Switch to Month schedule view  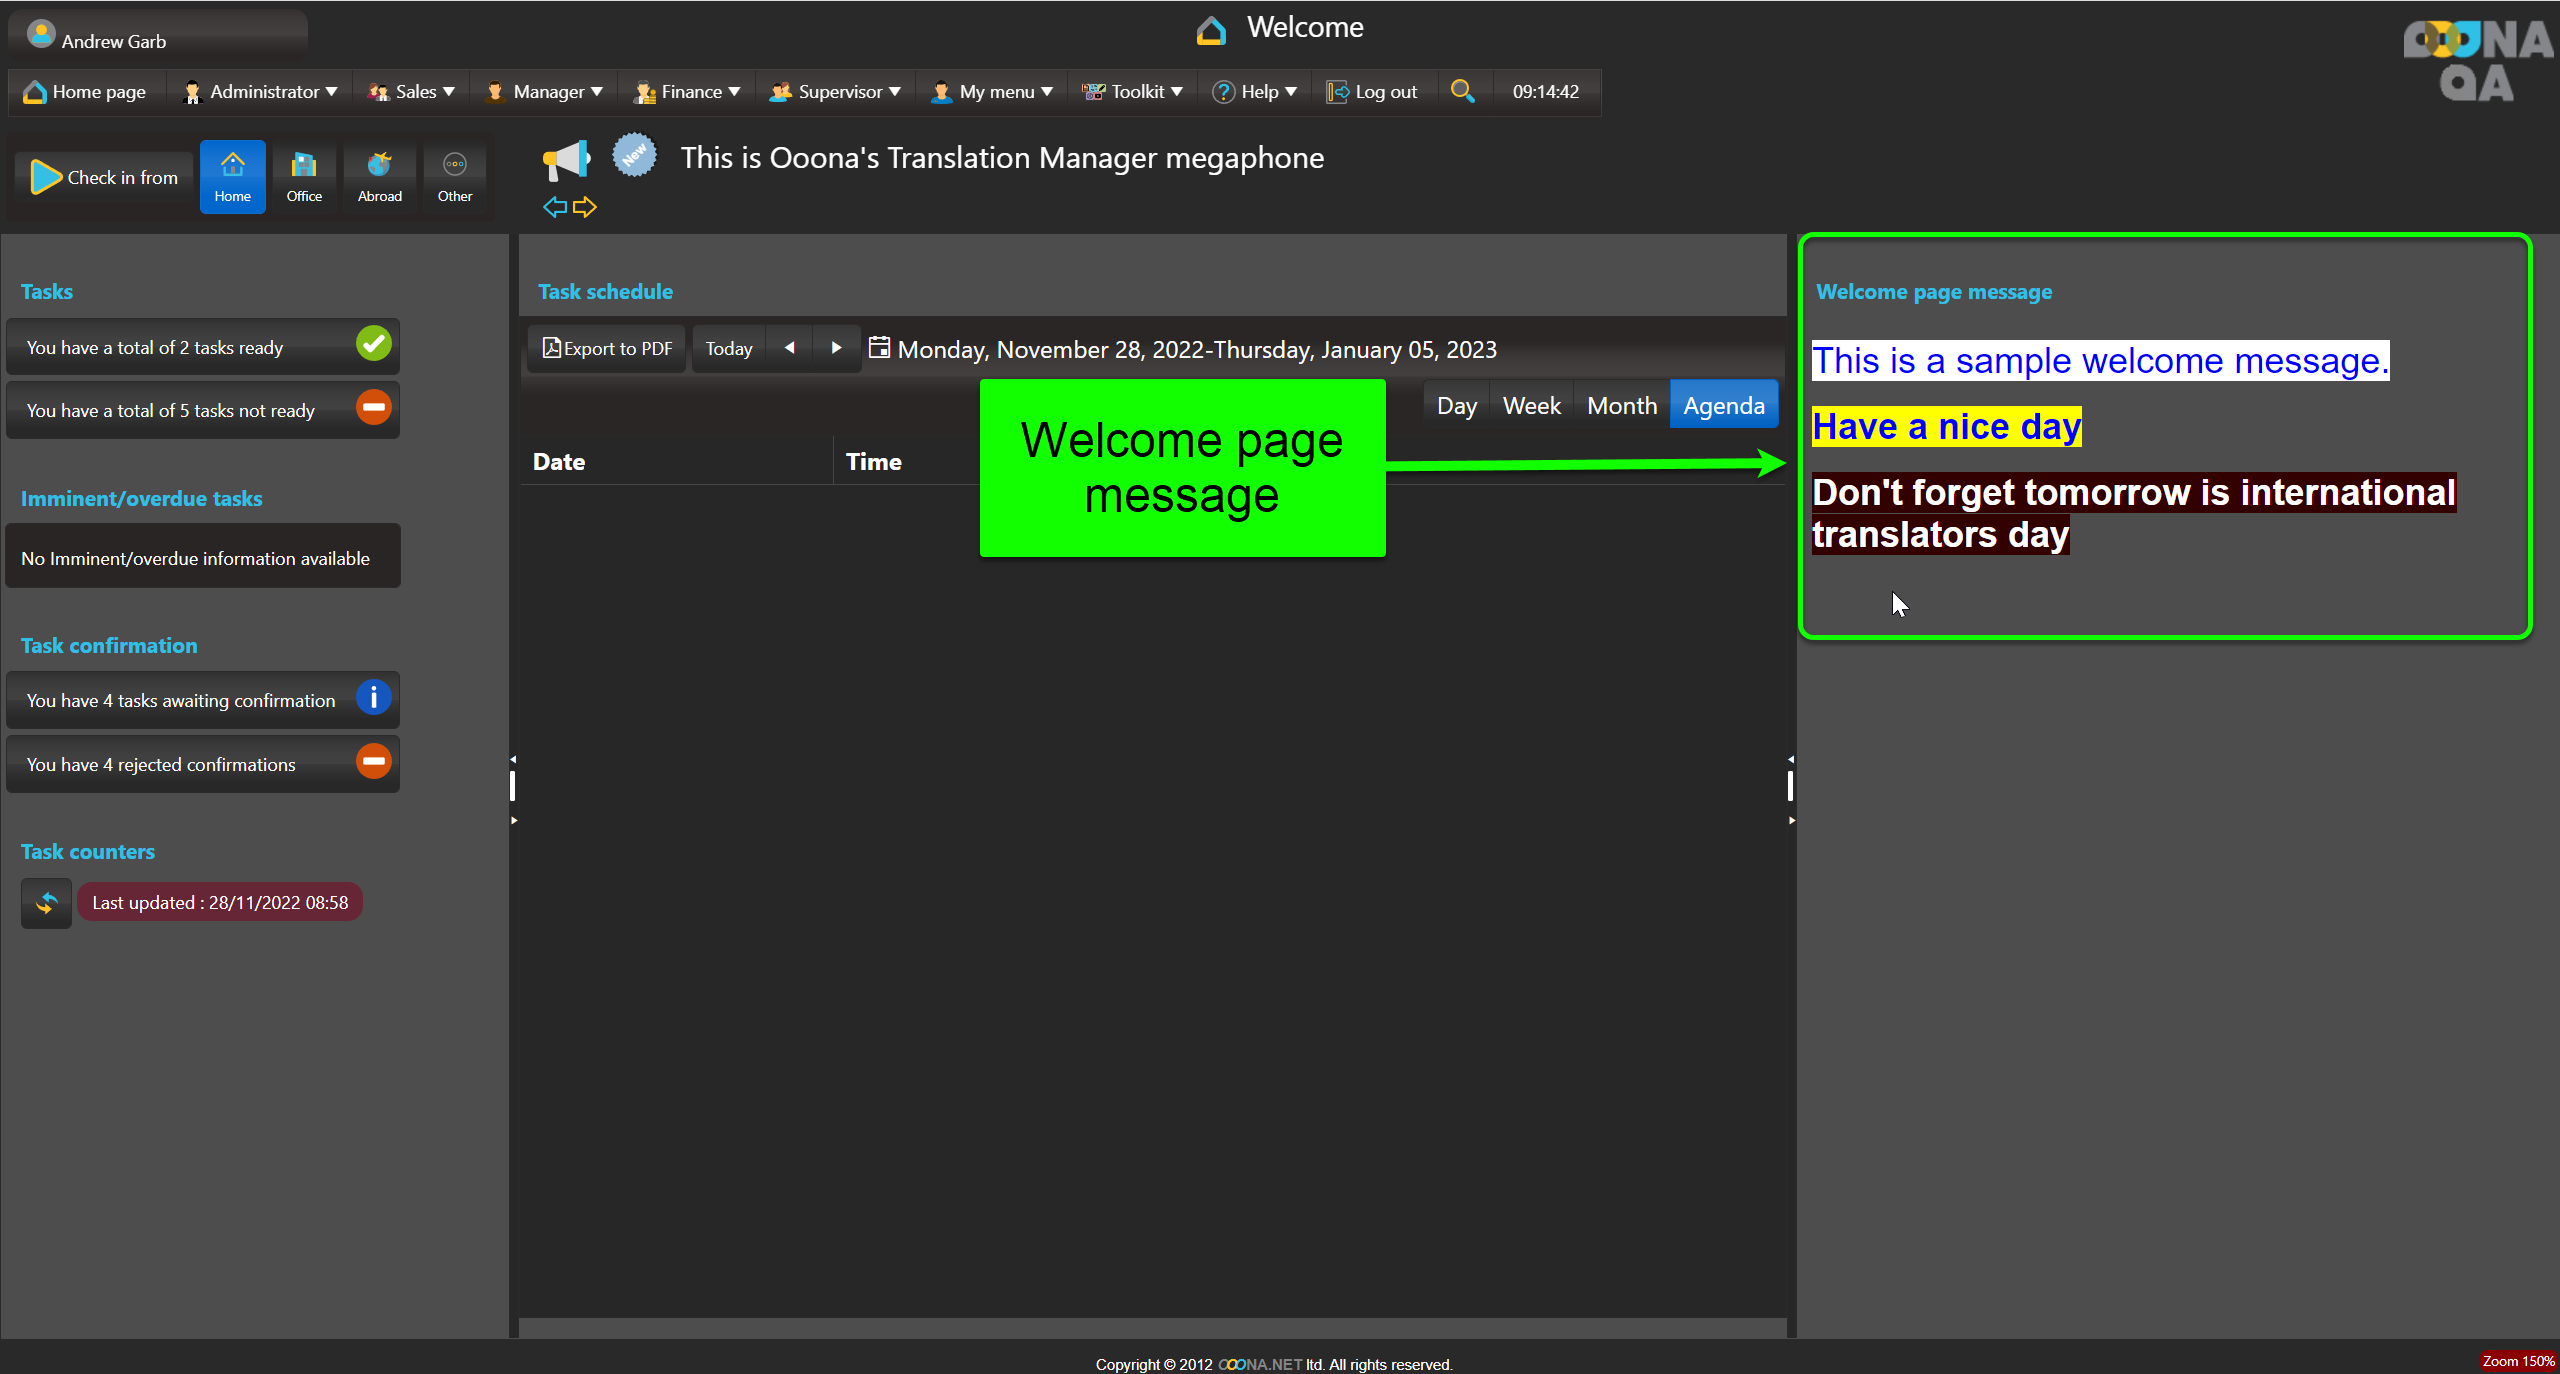click(1621, 406)
